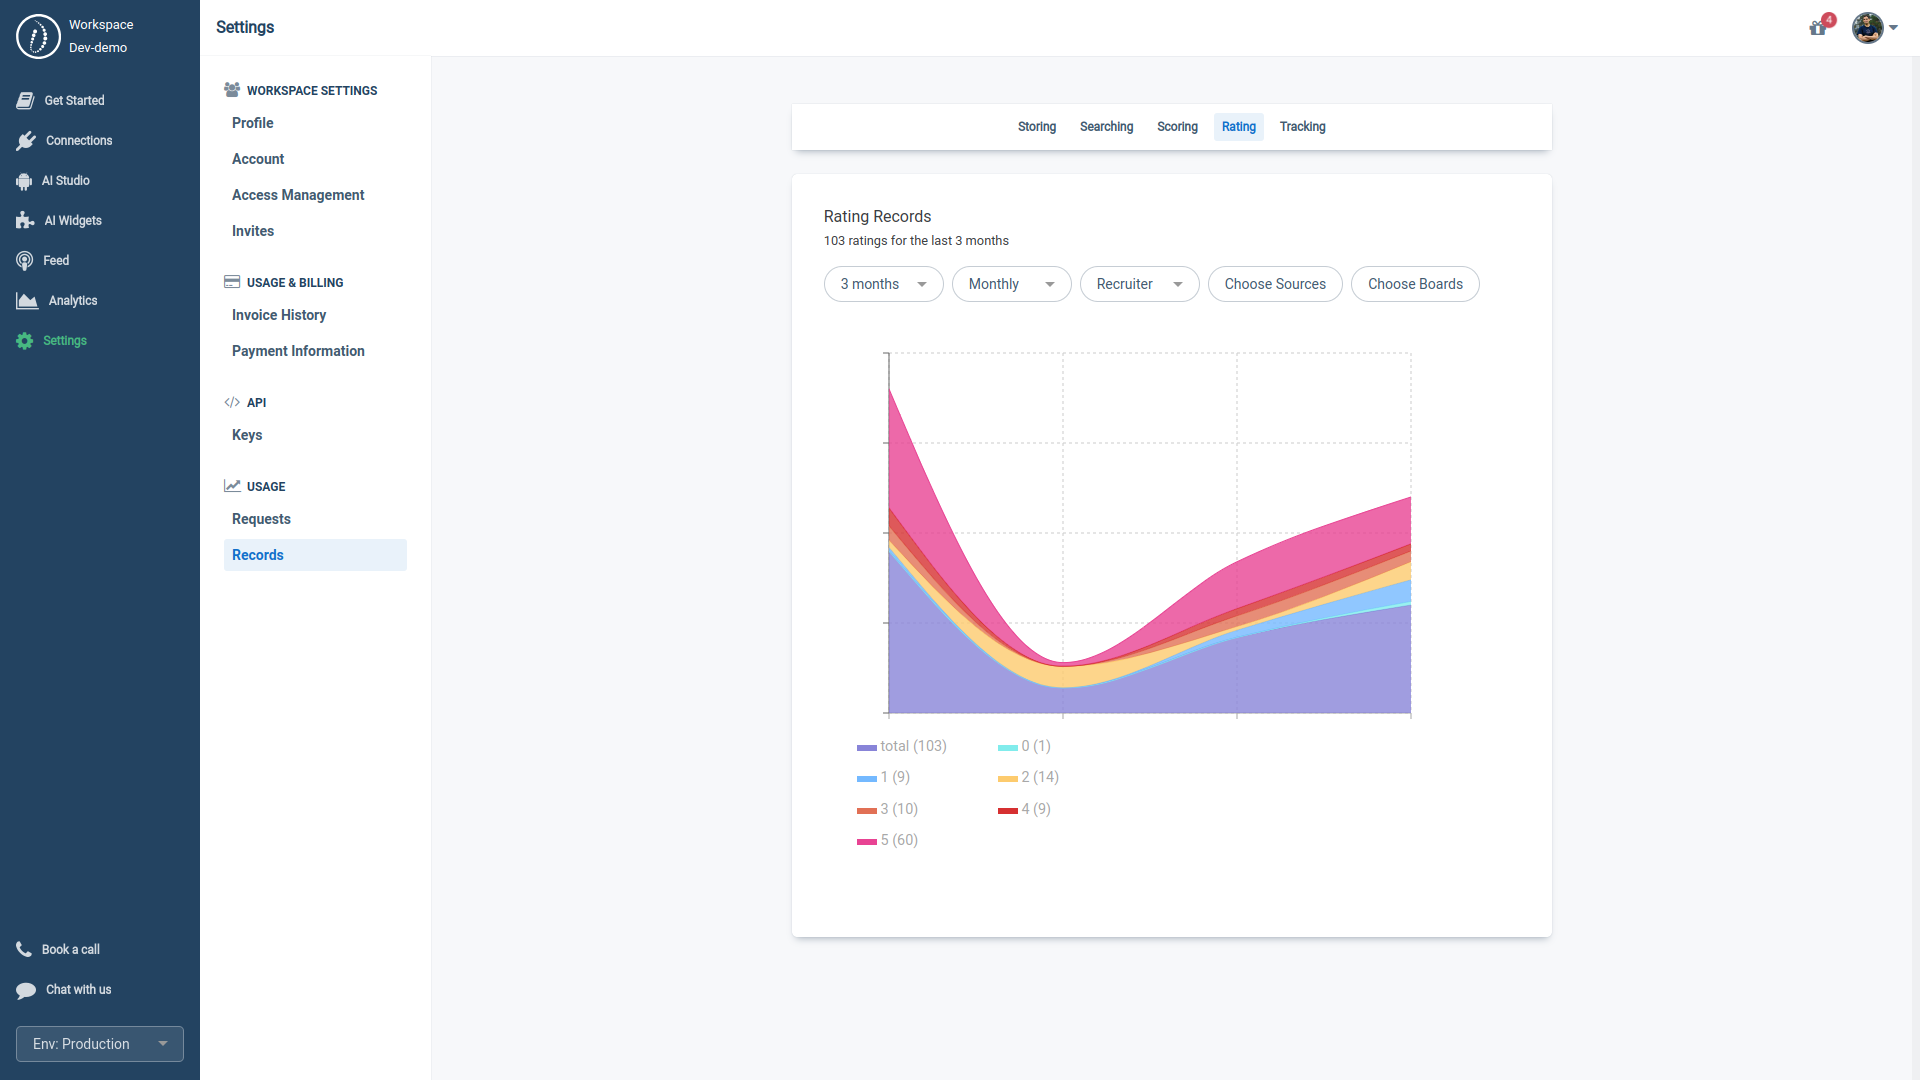Image resolution: width=1920 pixels, height=1080 pixels.
Task: Open the Recruiter filter dropdown
Action: coord(1139,284)
